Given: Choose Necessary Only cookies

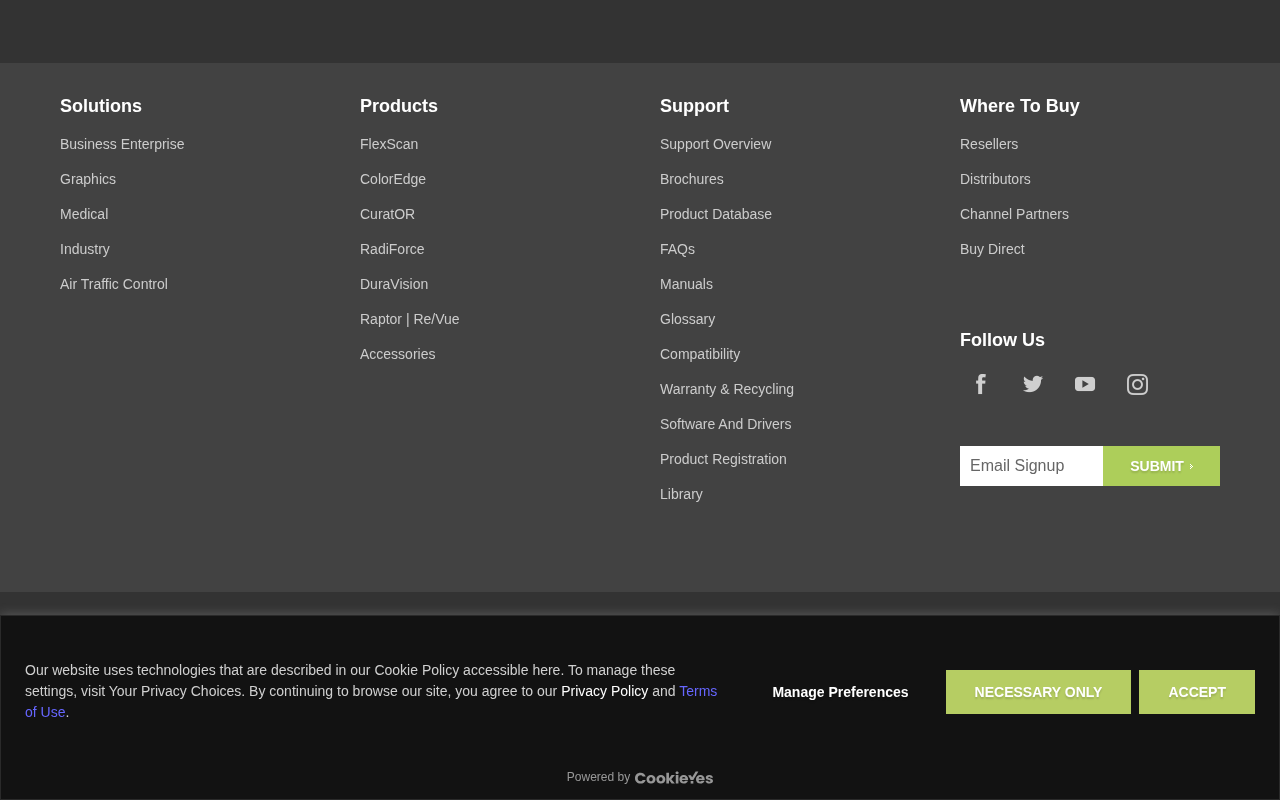Looking at the screenshot, I should coord(1038,692).
